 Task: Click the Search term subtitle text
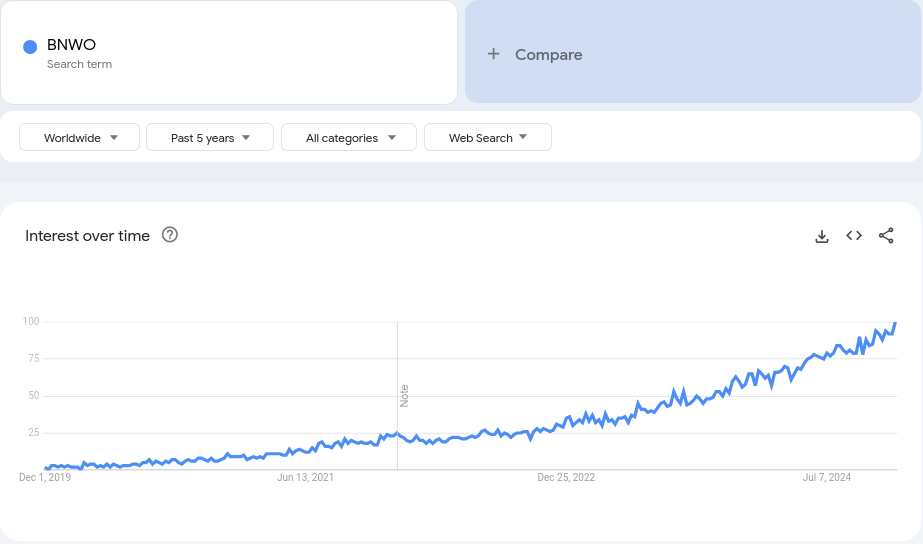pos(79,64)
